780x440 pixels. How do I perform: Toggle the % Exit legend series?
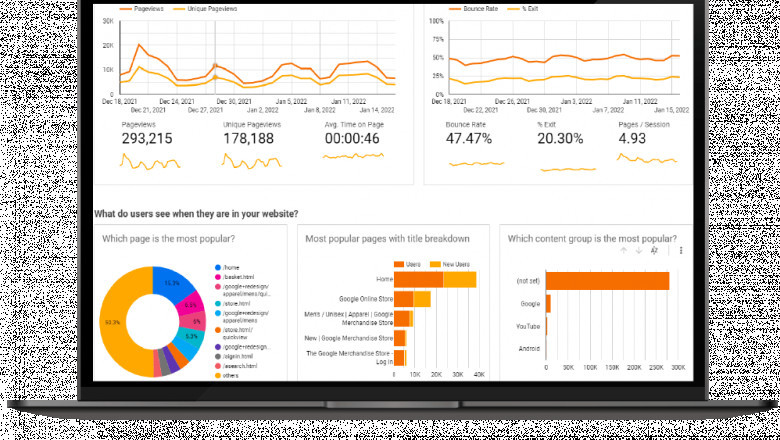coord(526,8)
